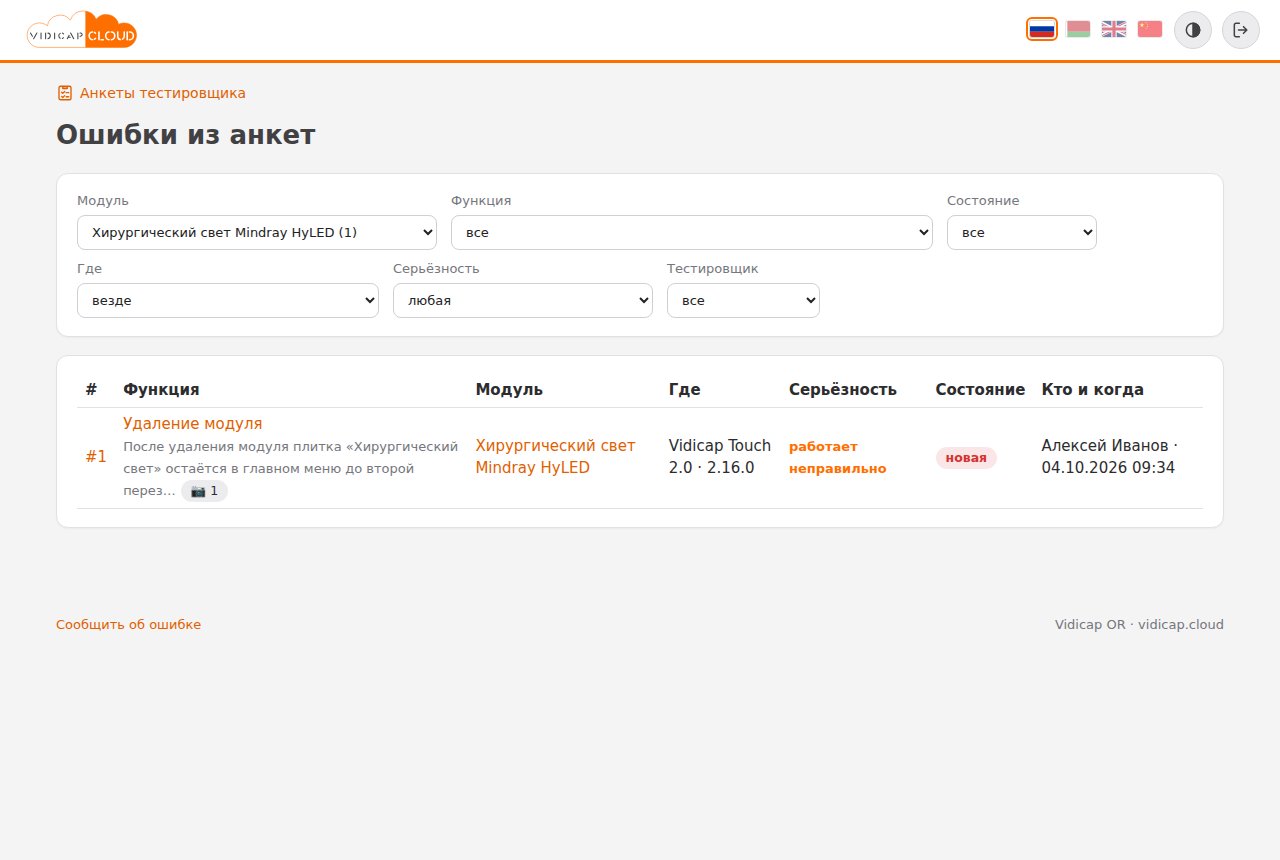The width and height of the screenshot is (1280, 860).
Task: Click the Кто и когда column header
Action: (x=1093, y=390)
